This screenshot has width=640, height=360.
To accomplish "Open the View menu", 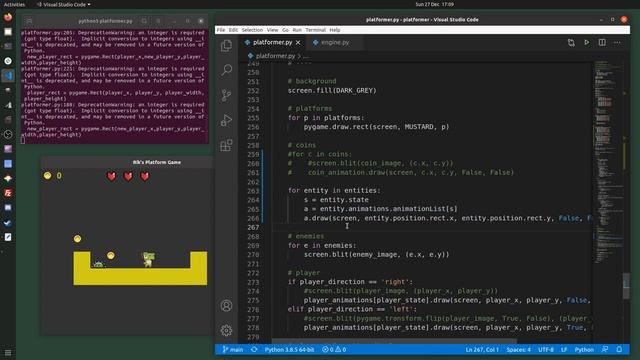I will 272,30.
